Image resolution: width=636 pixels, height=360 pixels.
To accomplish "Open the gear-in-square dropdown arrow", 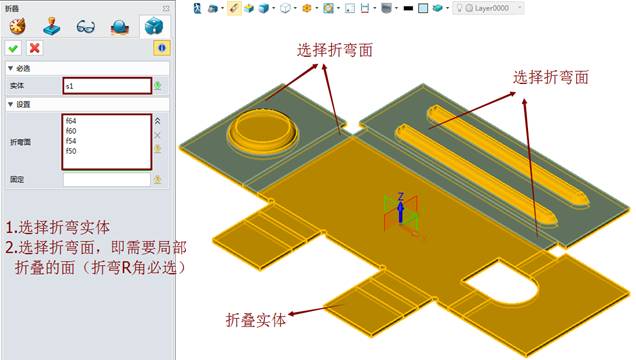I will point(338,8).
